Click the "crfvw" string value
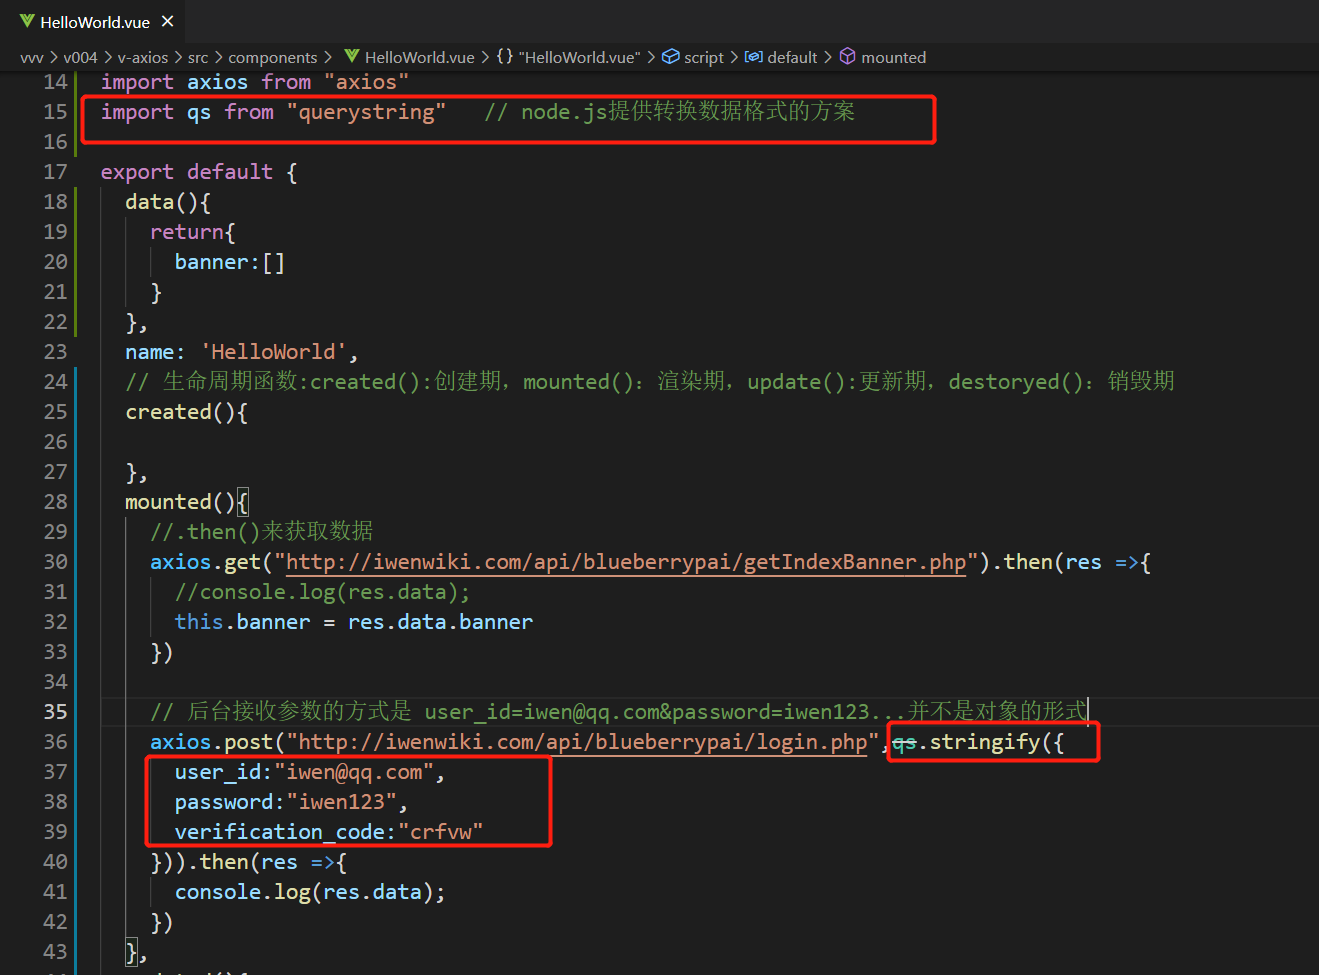The height and width of the screenshot is (975, 1319). [x=441, y=832]
